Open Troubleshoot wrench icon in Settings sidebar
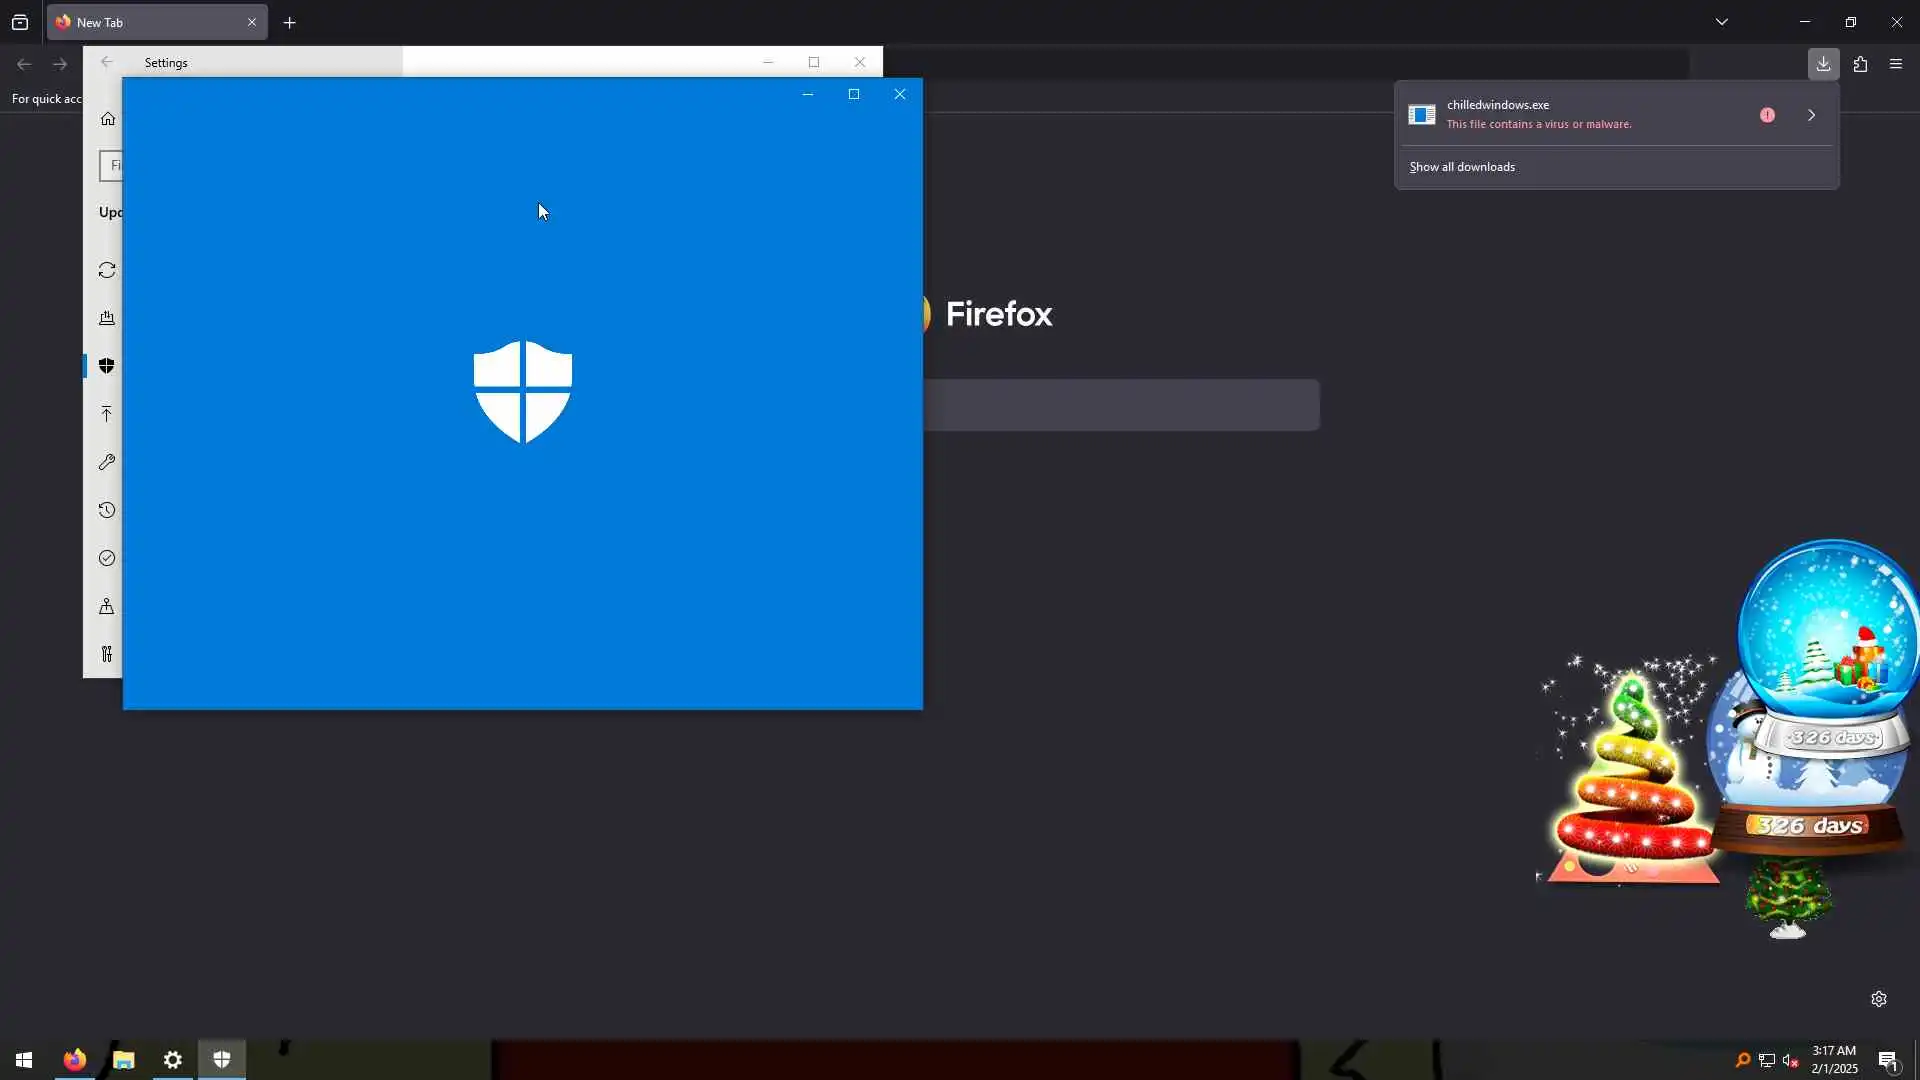Image resolution: width=1920 pixels, height=1080 pixels. (107, 462)
